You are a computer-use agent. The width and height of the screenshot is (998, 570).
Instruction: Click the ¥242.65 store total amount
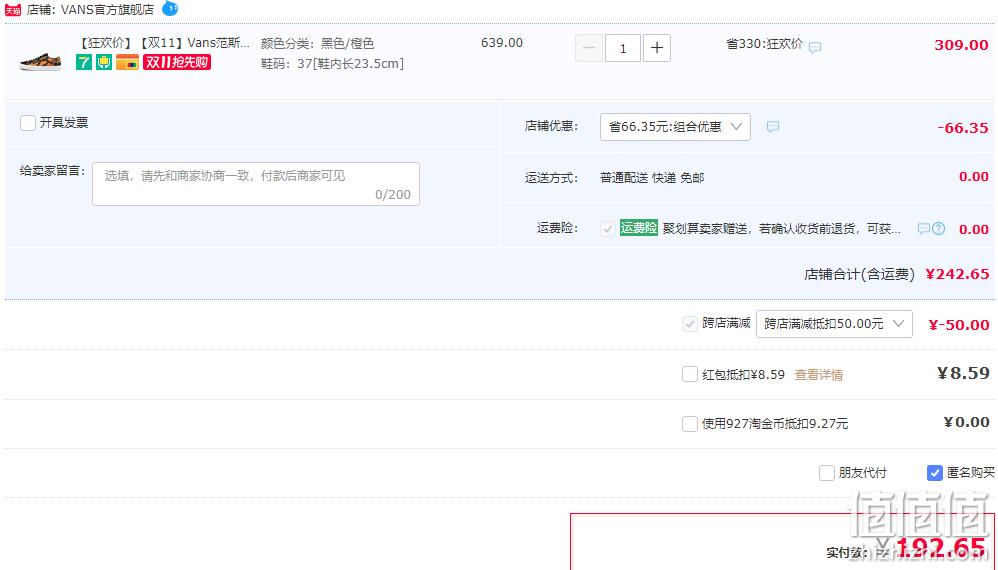957,274
